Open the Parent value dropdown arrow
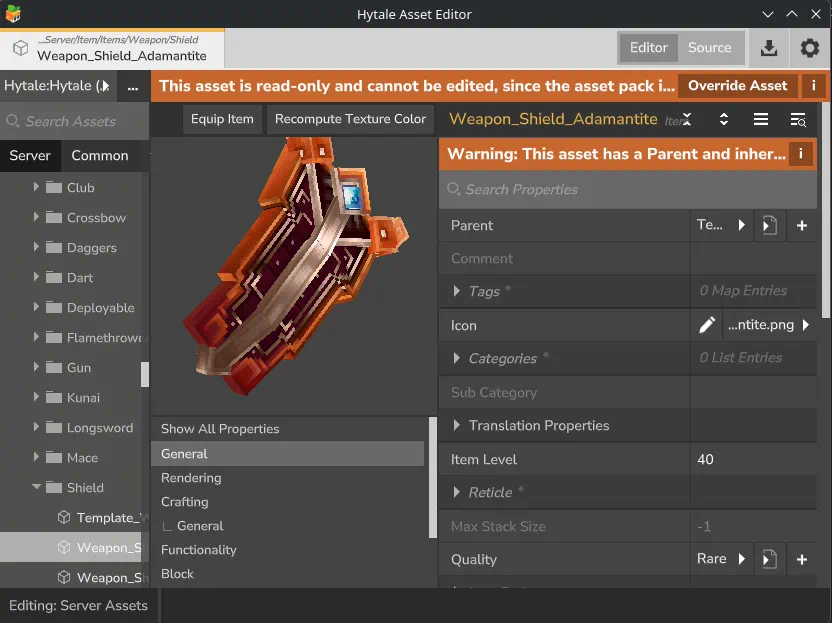Image resolution: width=832 pixels, height=623 pixels. [741, 226]
